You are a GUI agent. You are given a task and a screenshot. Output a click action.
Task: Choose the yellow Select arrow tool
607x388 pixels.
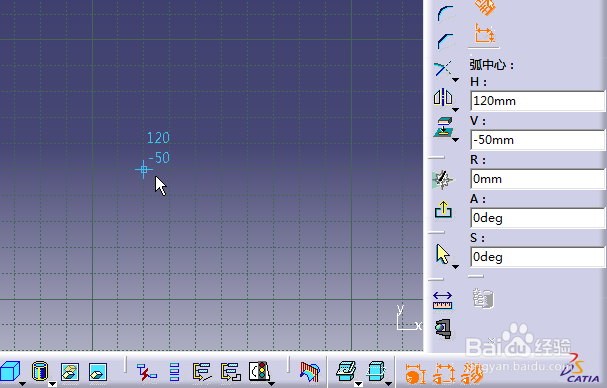pyautogui.click(x=442, y=254)
